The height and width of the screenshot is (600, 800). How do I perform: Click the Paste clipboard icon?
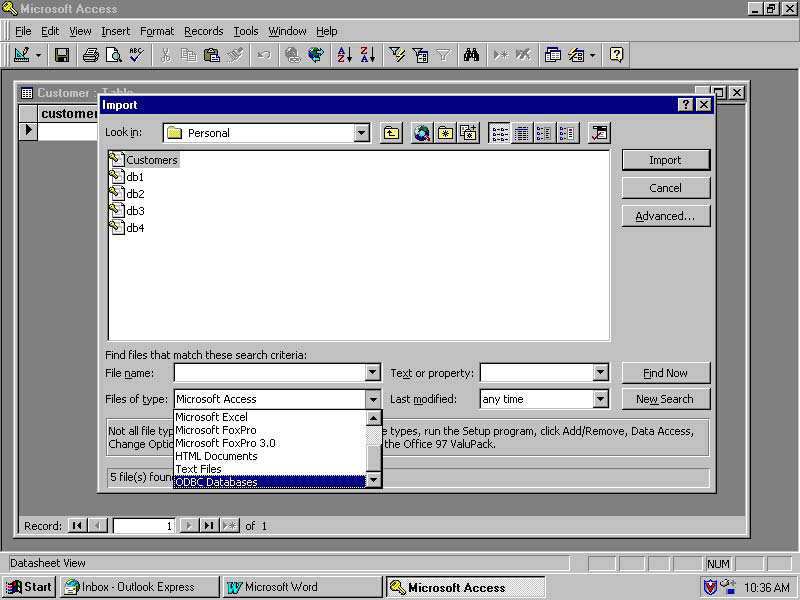tap(211, 55)
